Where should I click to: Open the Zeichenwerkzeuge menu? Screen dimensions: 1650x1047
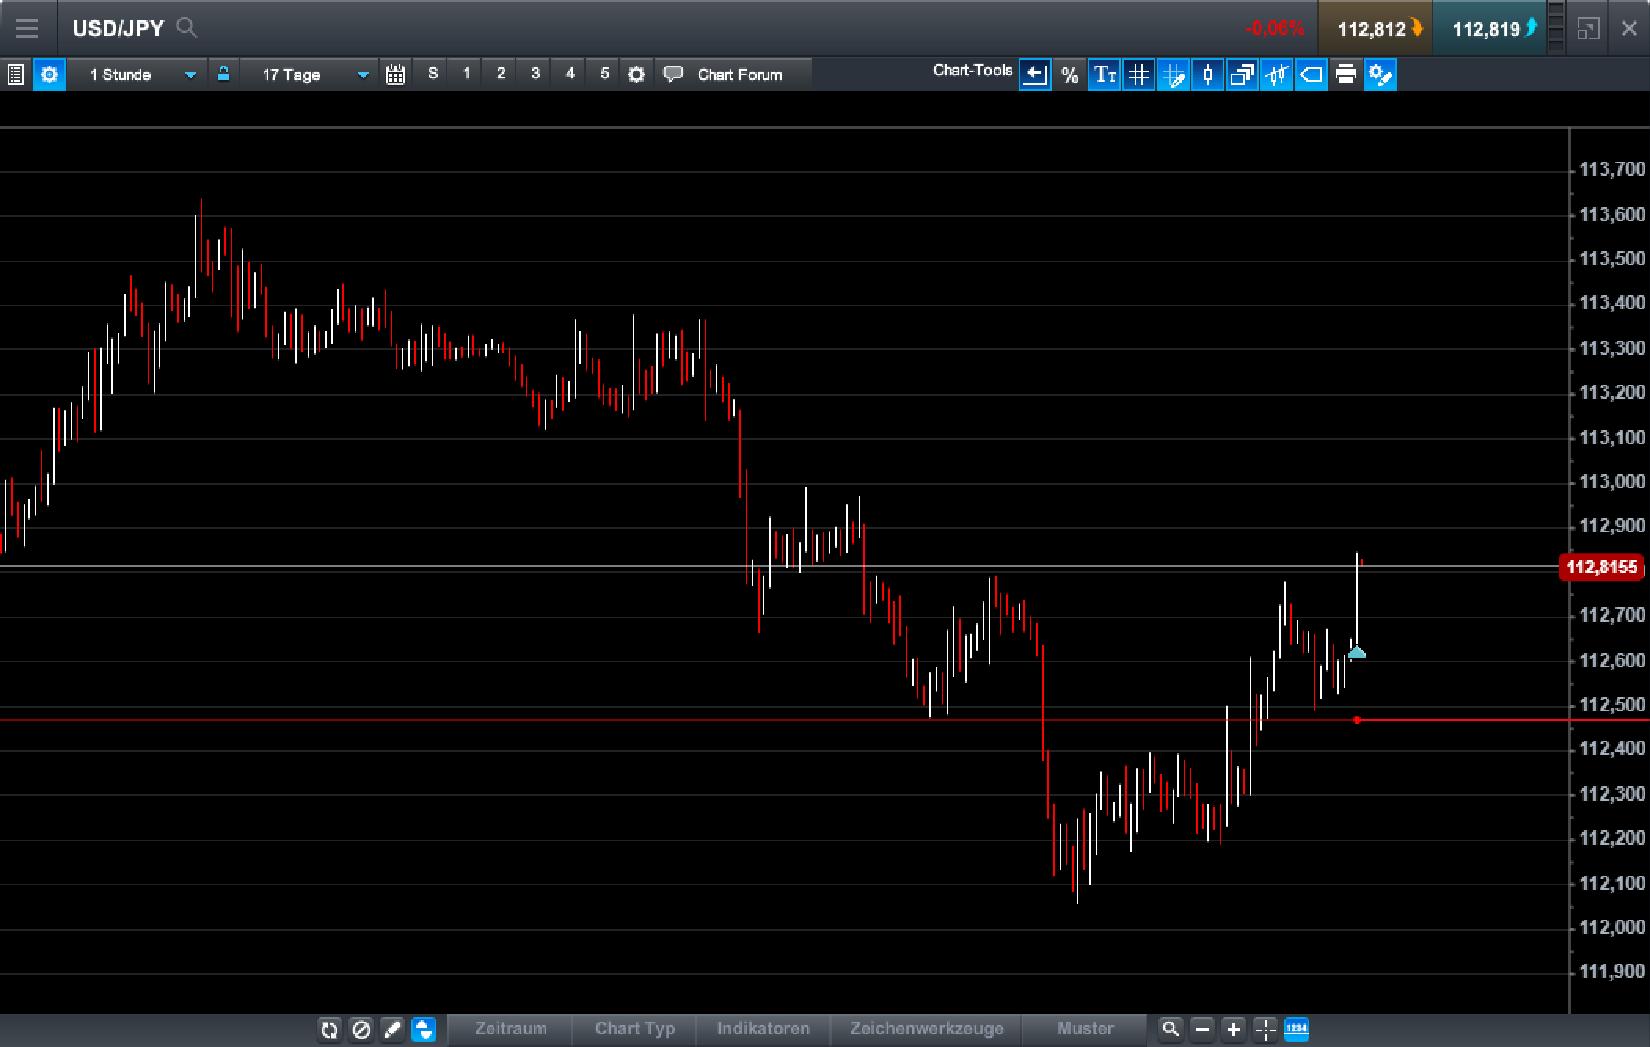click(926, 1029)
